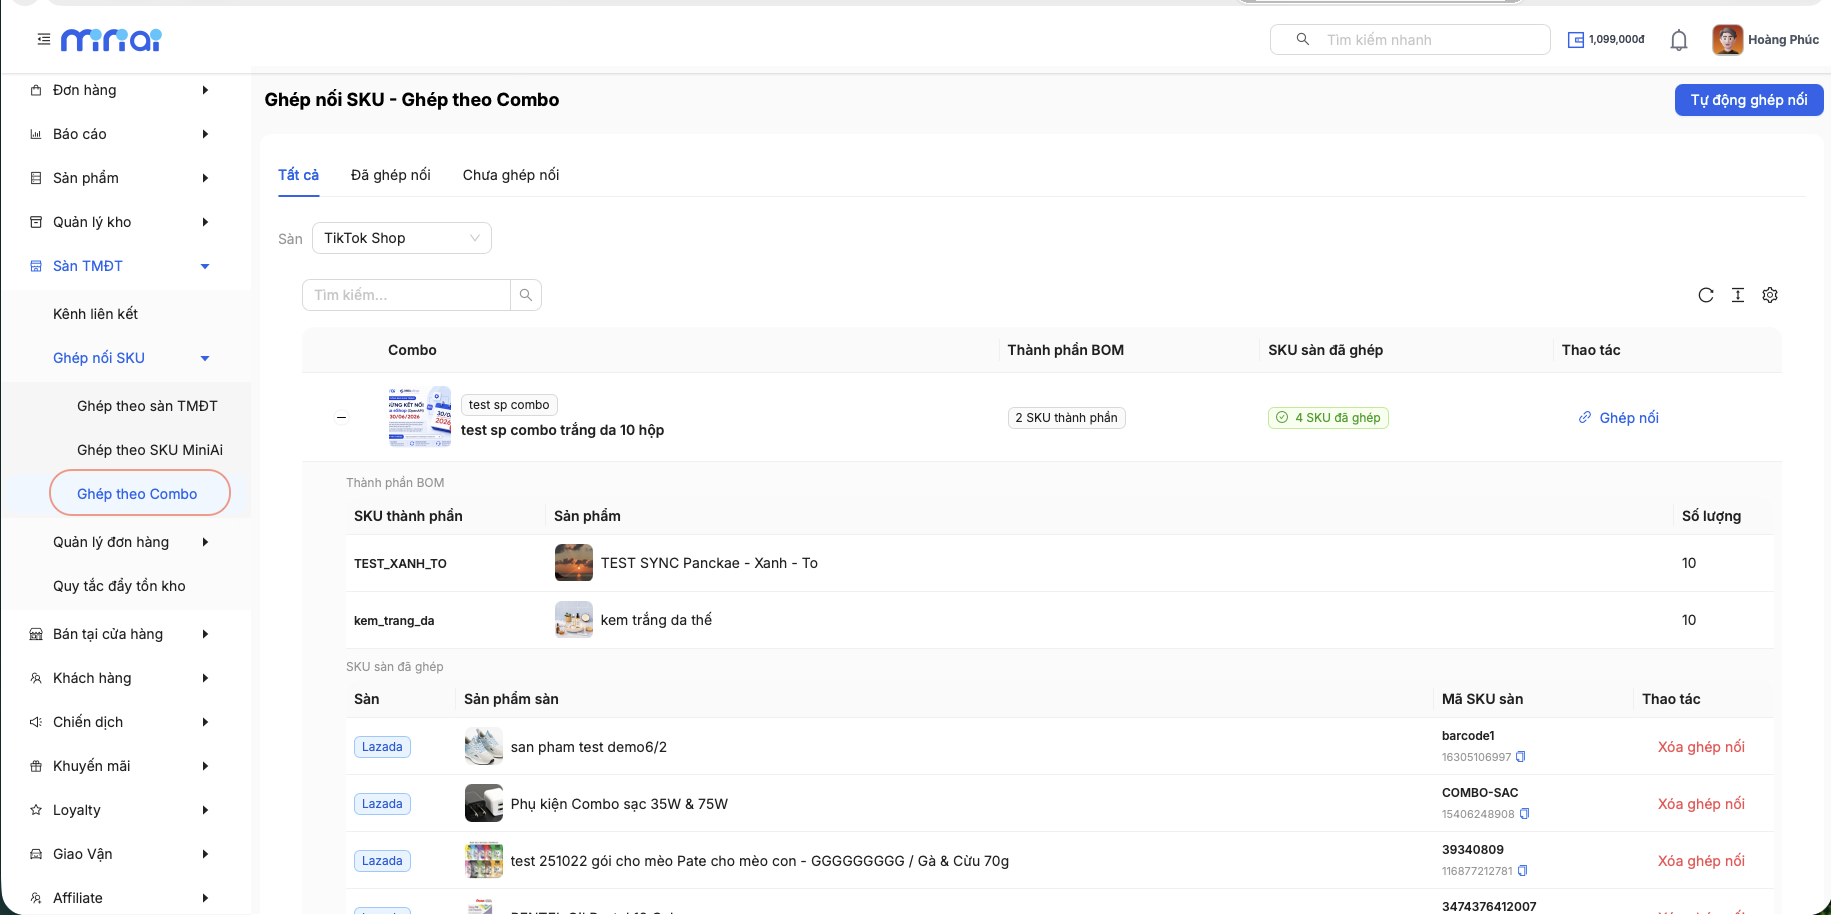
Task: Open Quy tắc đẩy tồn kho item
Action: point(120,586)
